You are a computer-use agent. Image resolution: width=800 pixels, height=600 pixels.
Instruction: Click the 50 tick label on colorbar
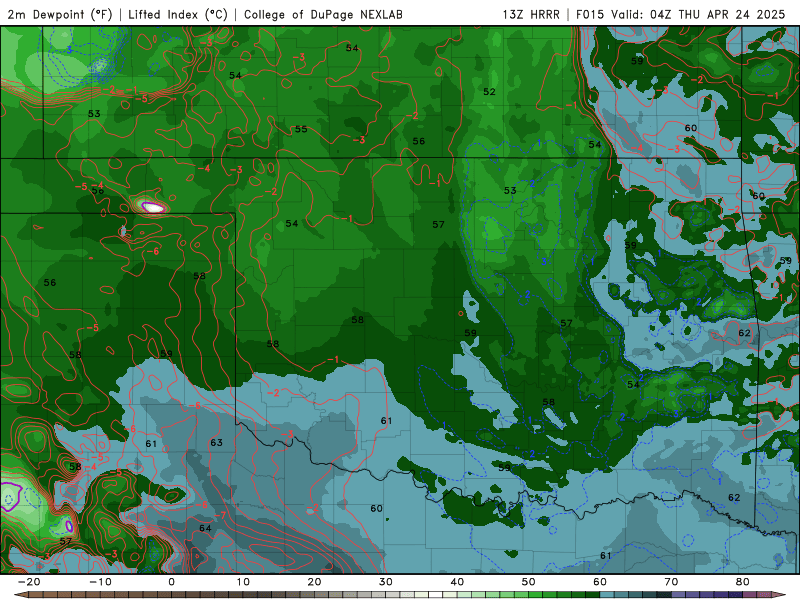point(529,582)
